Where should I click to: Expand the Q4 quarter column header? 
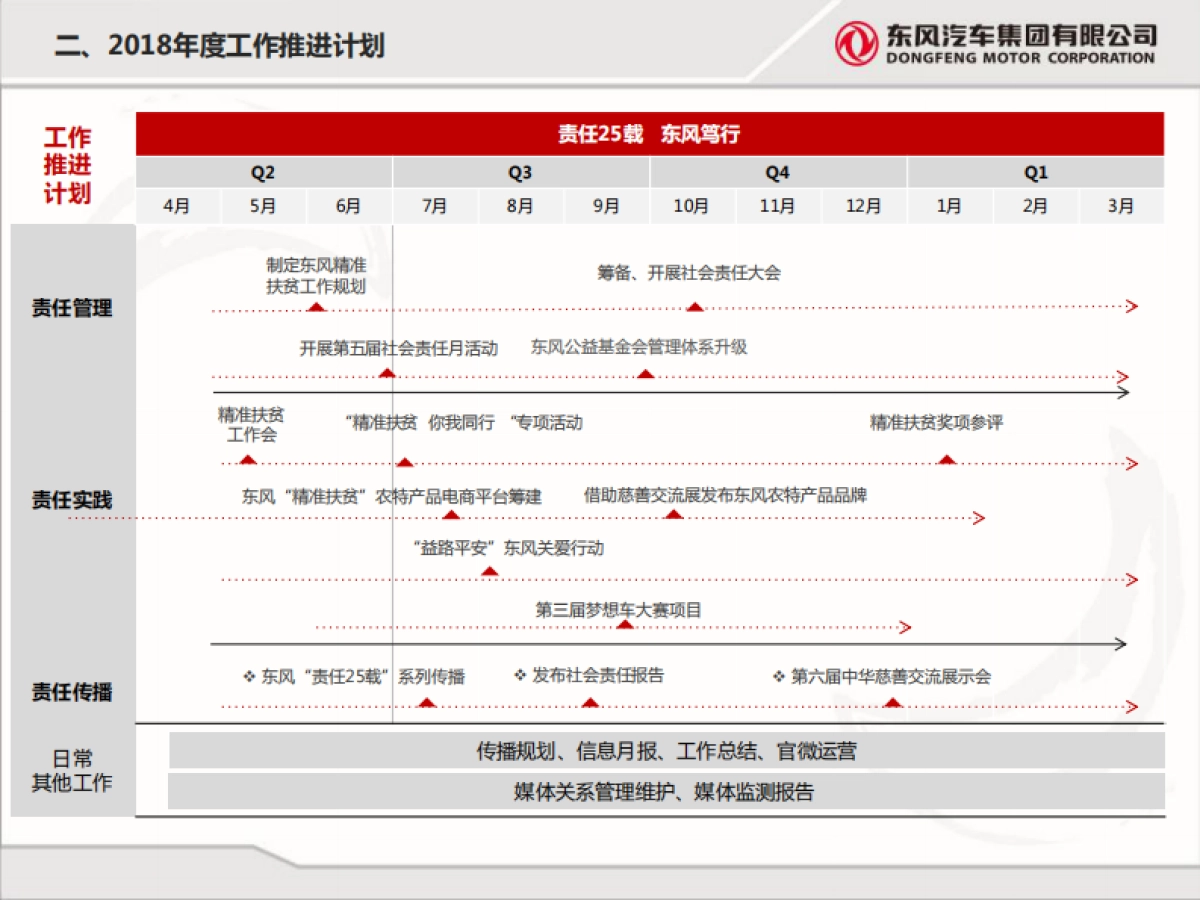[777, 172]
